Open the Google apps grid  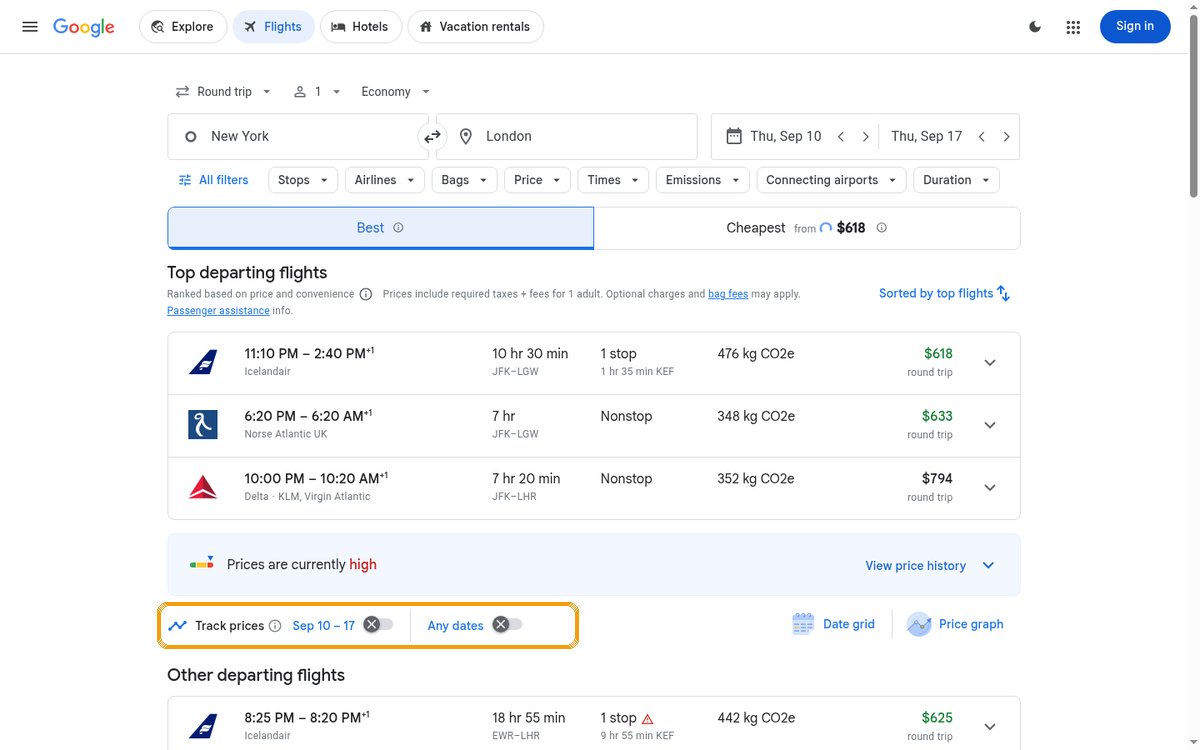[x=1073, y=27]
